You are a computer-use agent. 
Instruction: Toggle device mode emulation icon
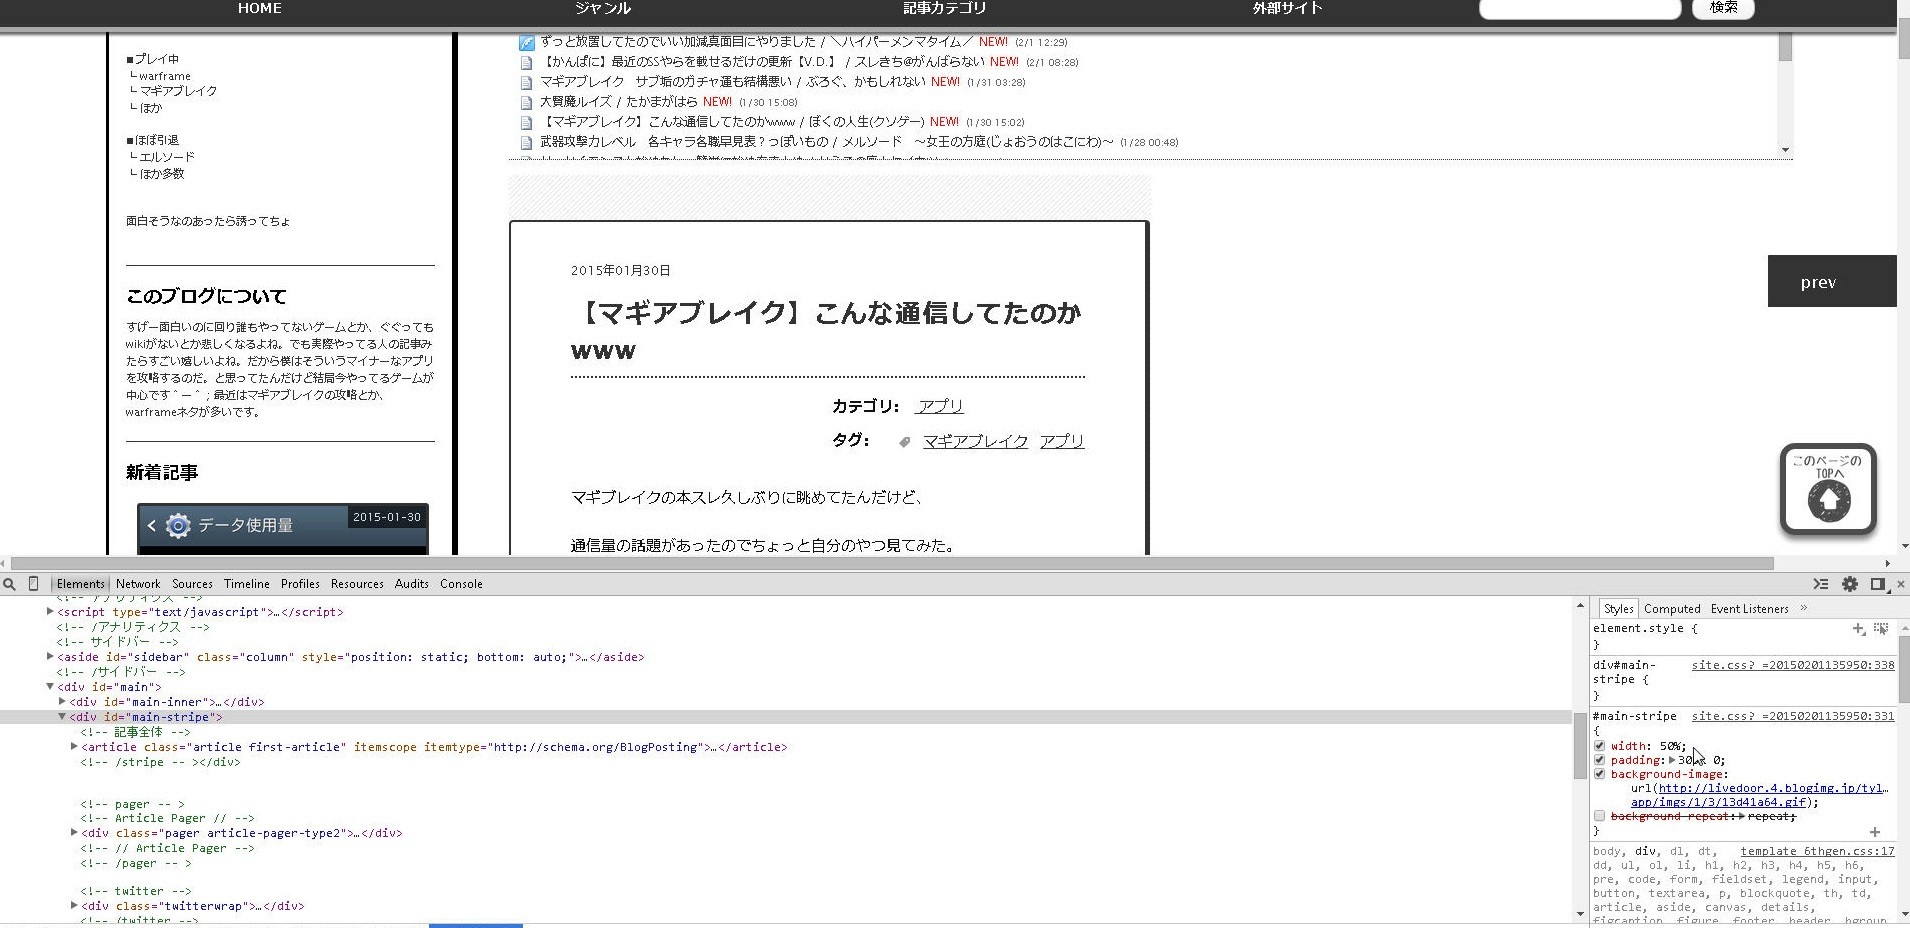pyautogui.click(x=33, y=584)
